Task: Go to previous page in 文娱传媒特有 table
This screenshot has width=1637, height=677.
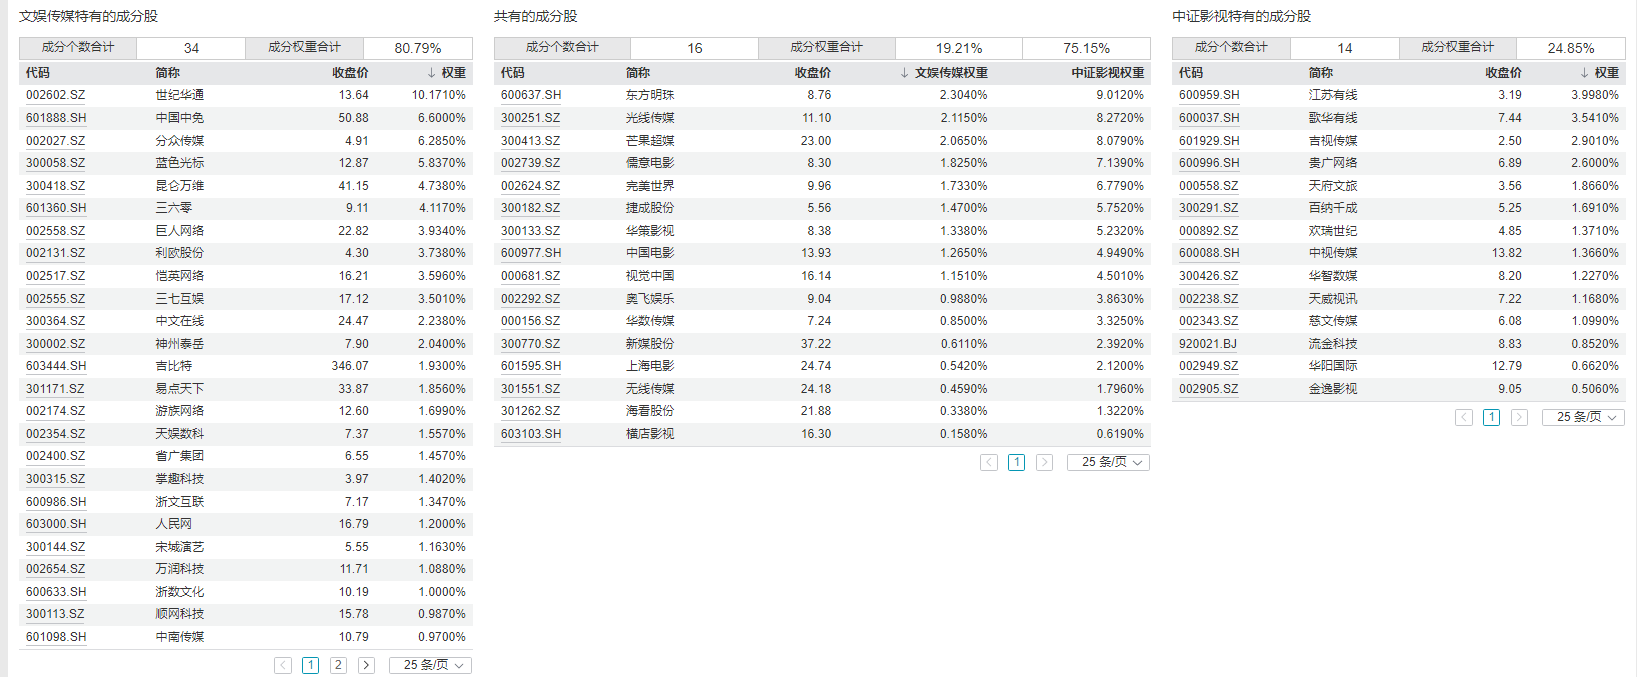Action: [283, 665]
